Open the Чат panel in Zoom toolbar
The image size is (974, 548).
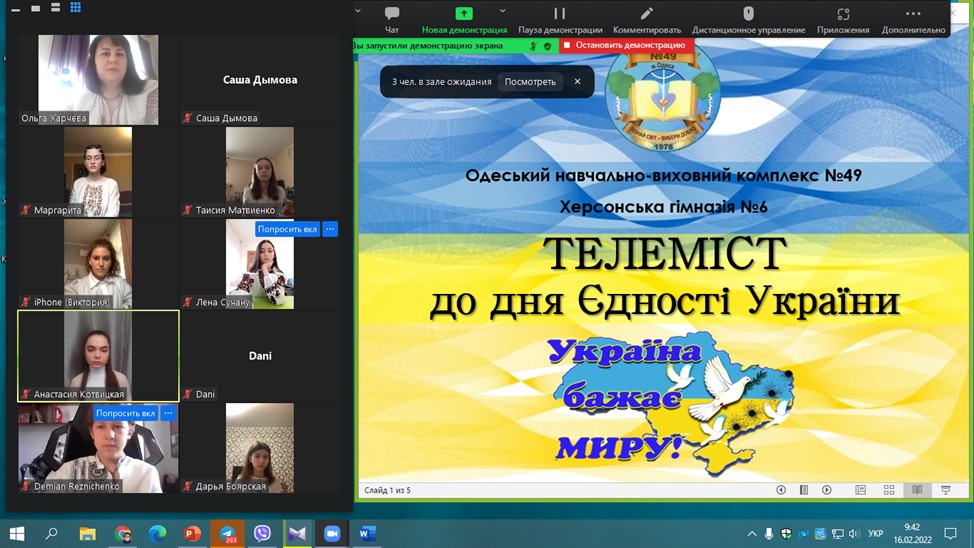point(392,18)
